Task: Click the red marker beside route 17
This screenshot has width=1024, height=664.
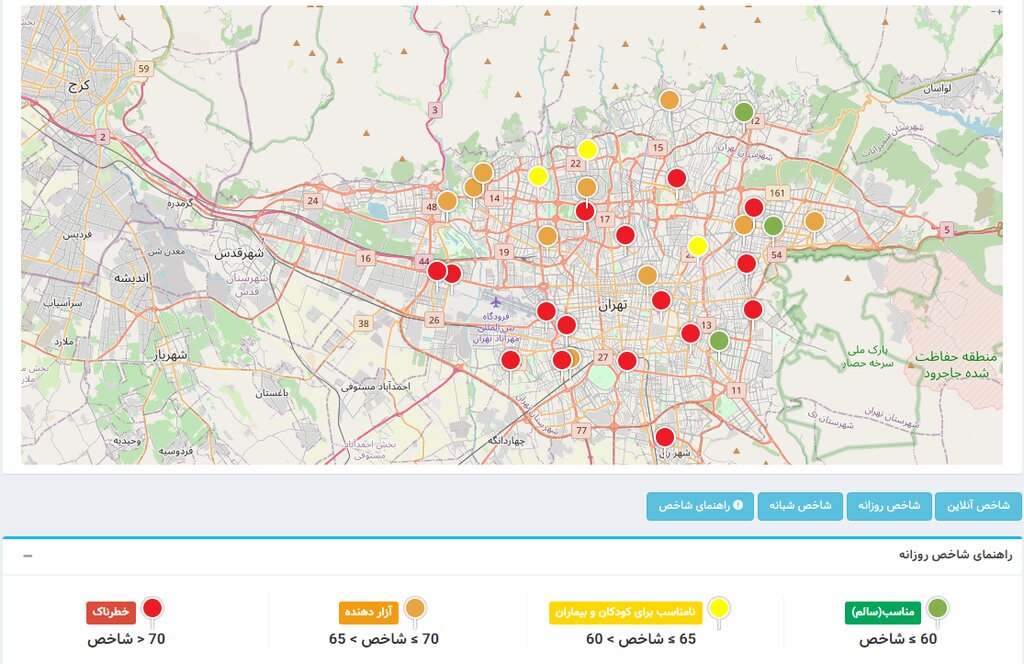Action: click(625, 235)
